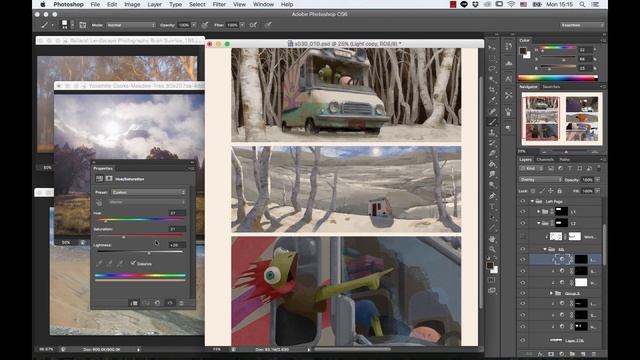Hide the Left Page layer group
The image size is (640, 360).
(523, 201)
